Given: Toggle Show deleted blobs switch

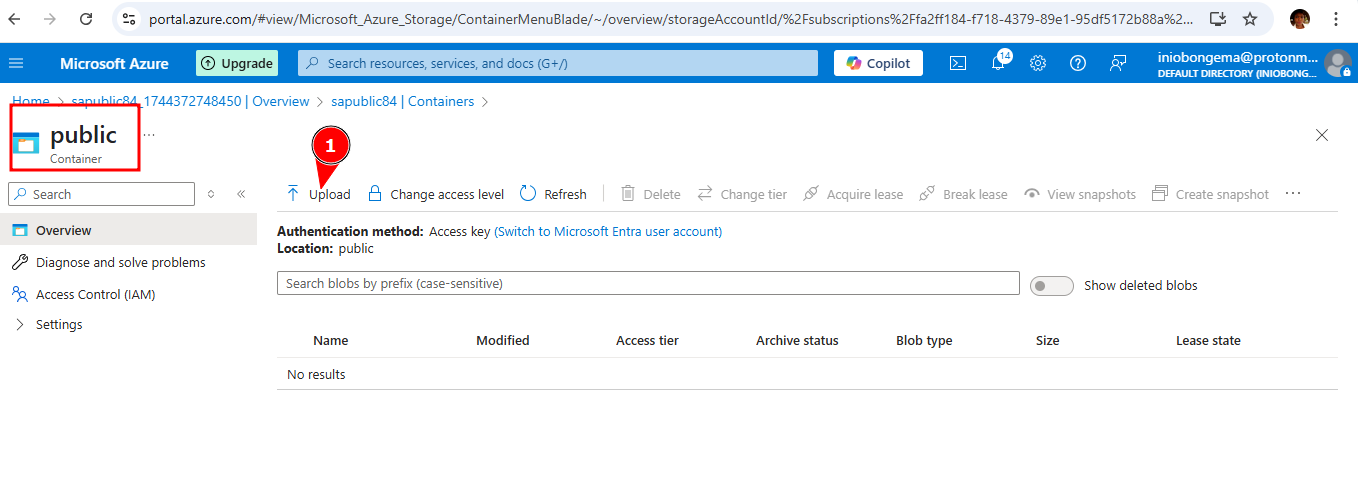Looking at the screenshot, I should click(x=1051, y=286).
